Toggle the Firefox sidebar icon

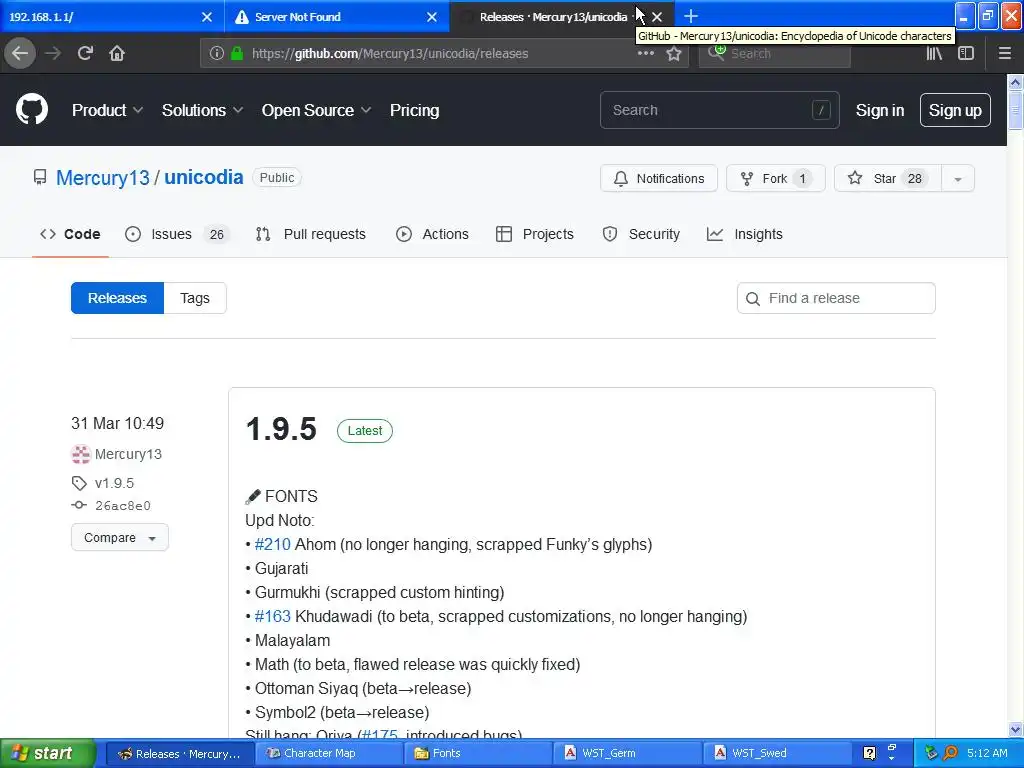click(x=966, y=54)
